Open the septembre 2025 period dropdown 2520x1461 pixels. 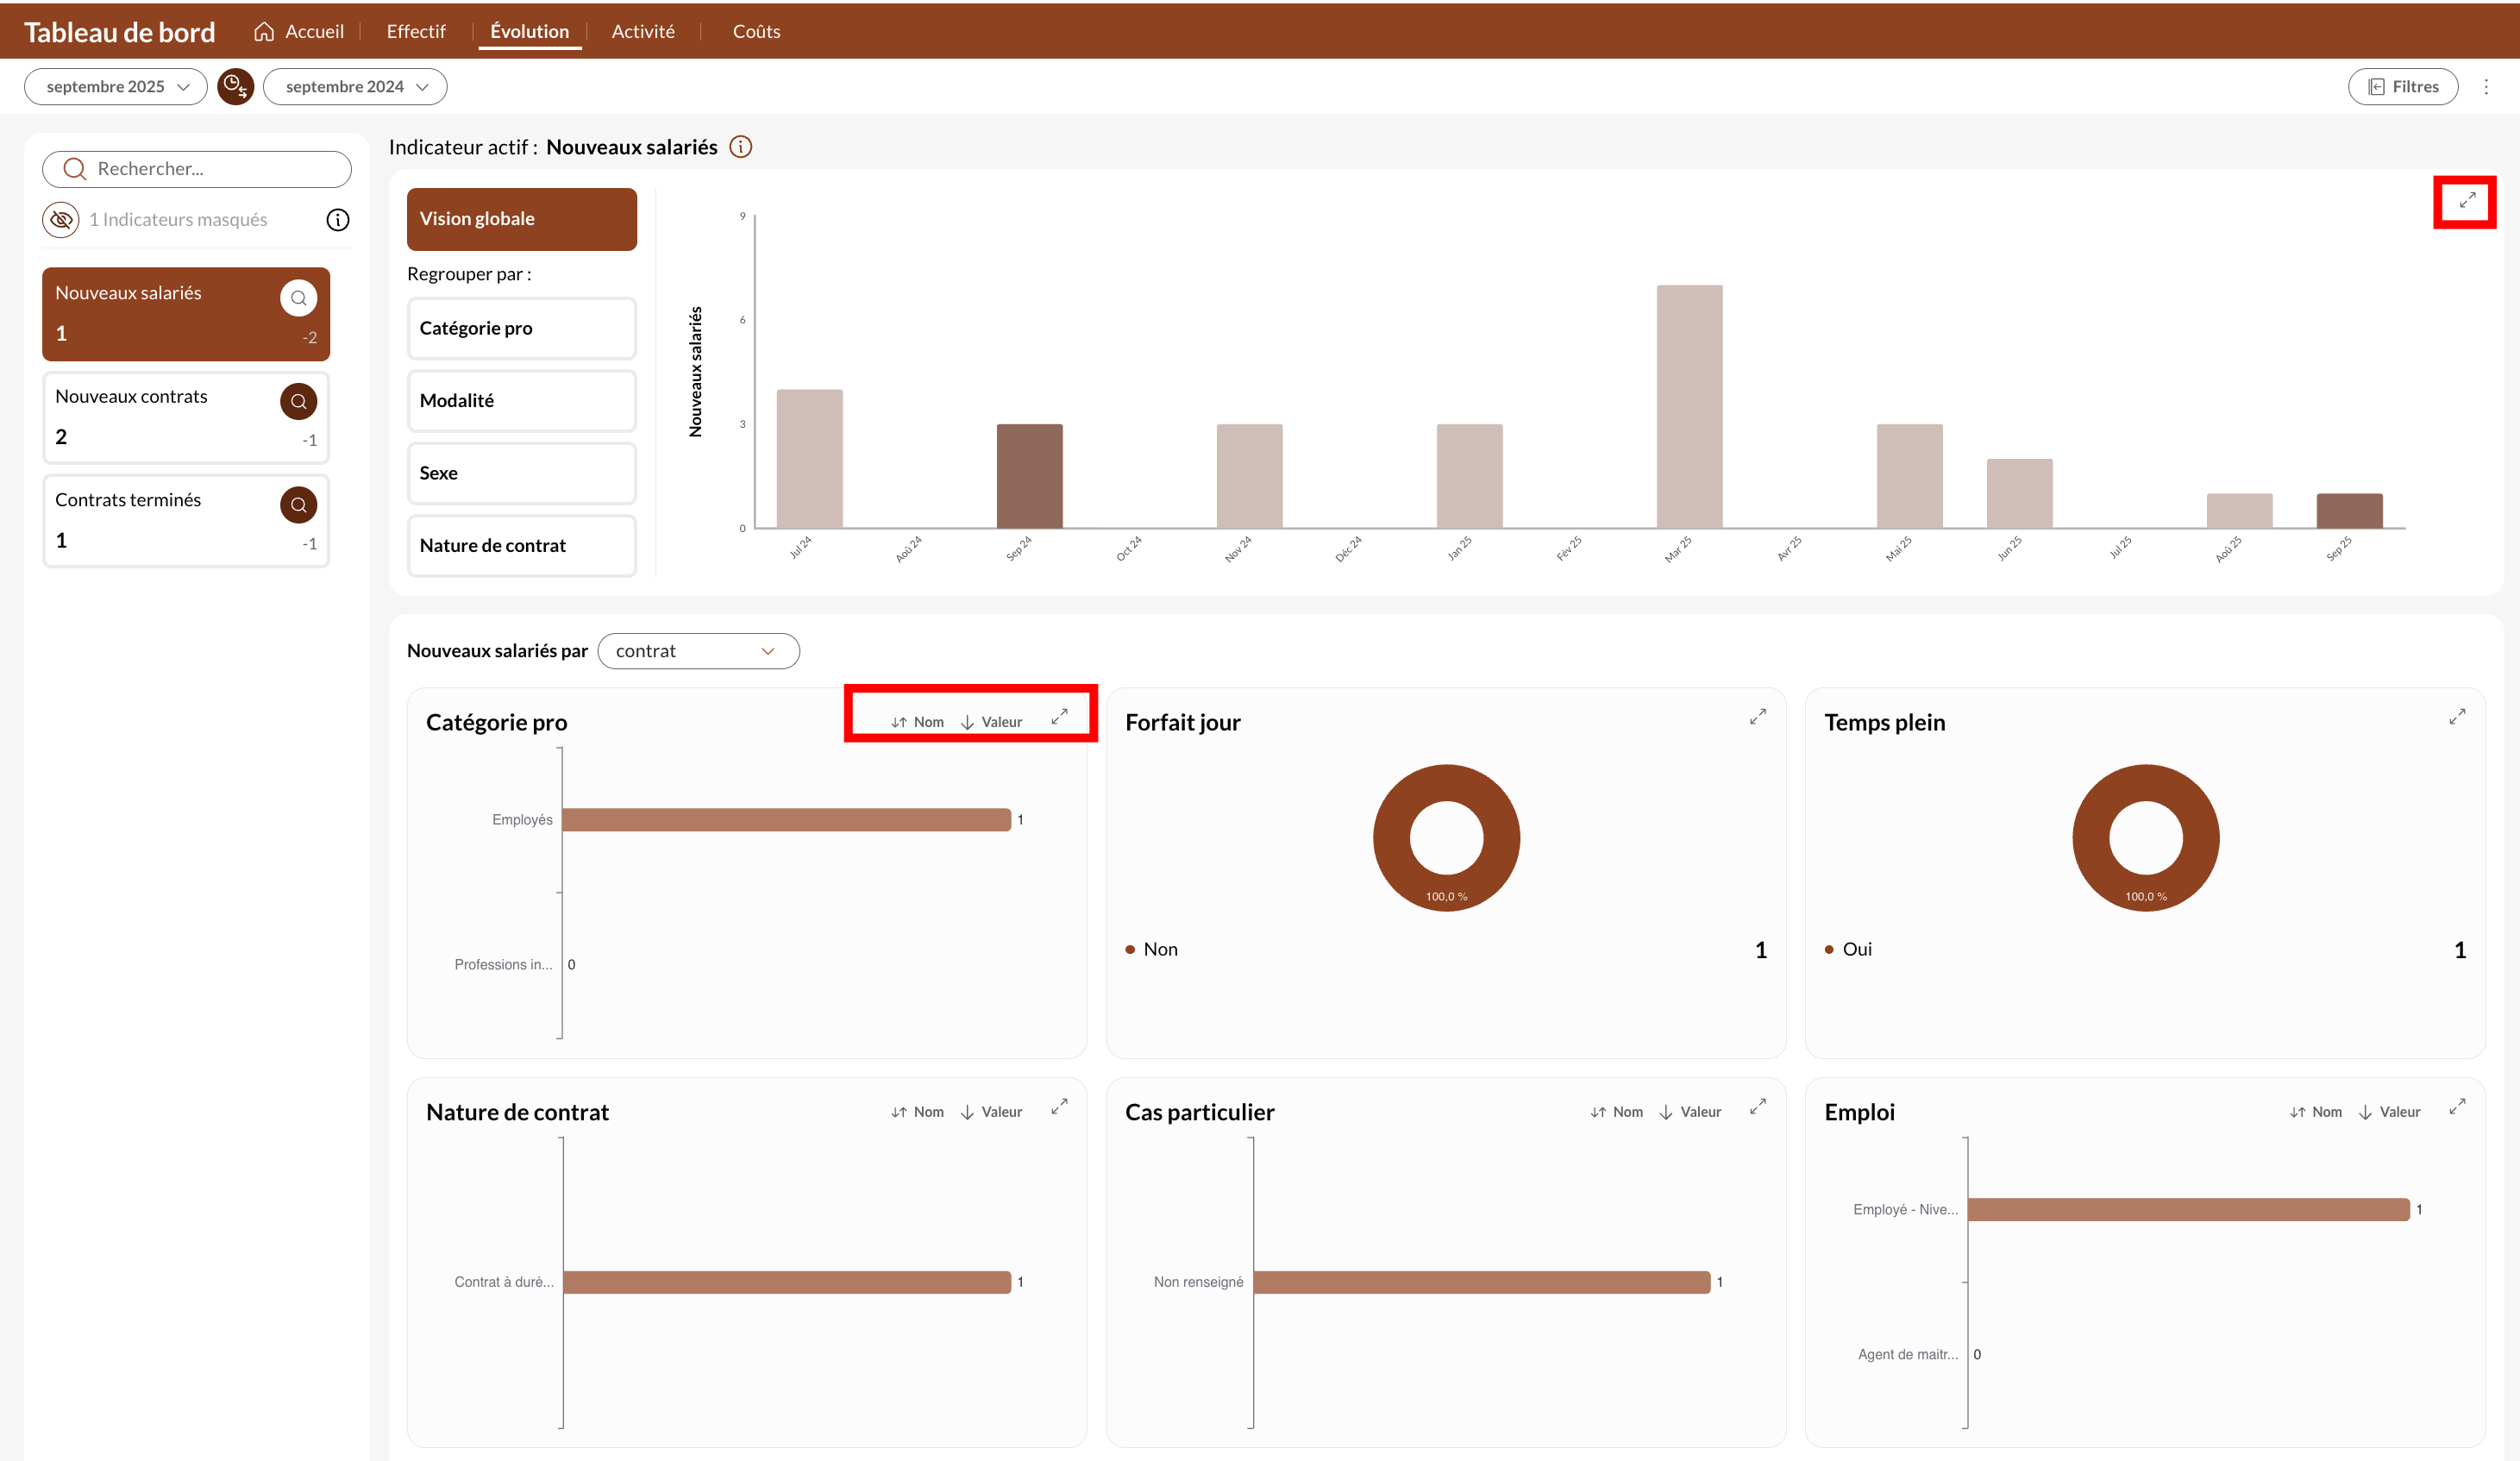click(116, 87)
